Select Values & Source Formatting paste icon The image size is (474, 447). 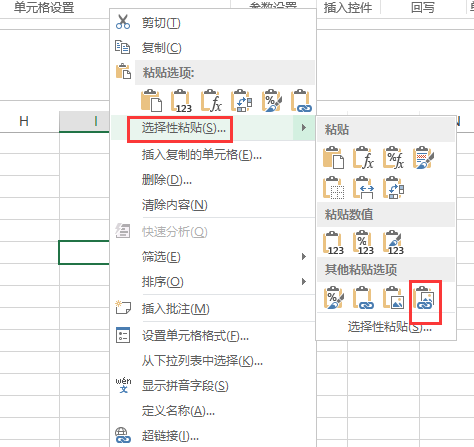(394, 243)
